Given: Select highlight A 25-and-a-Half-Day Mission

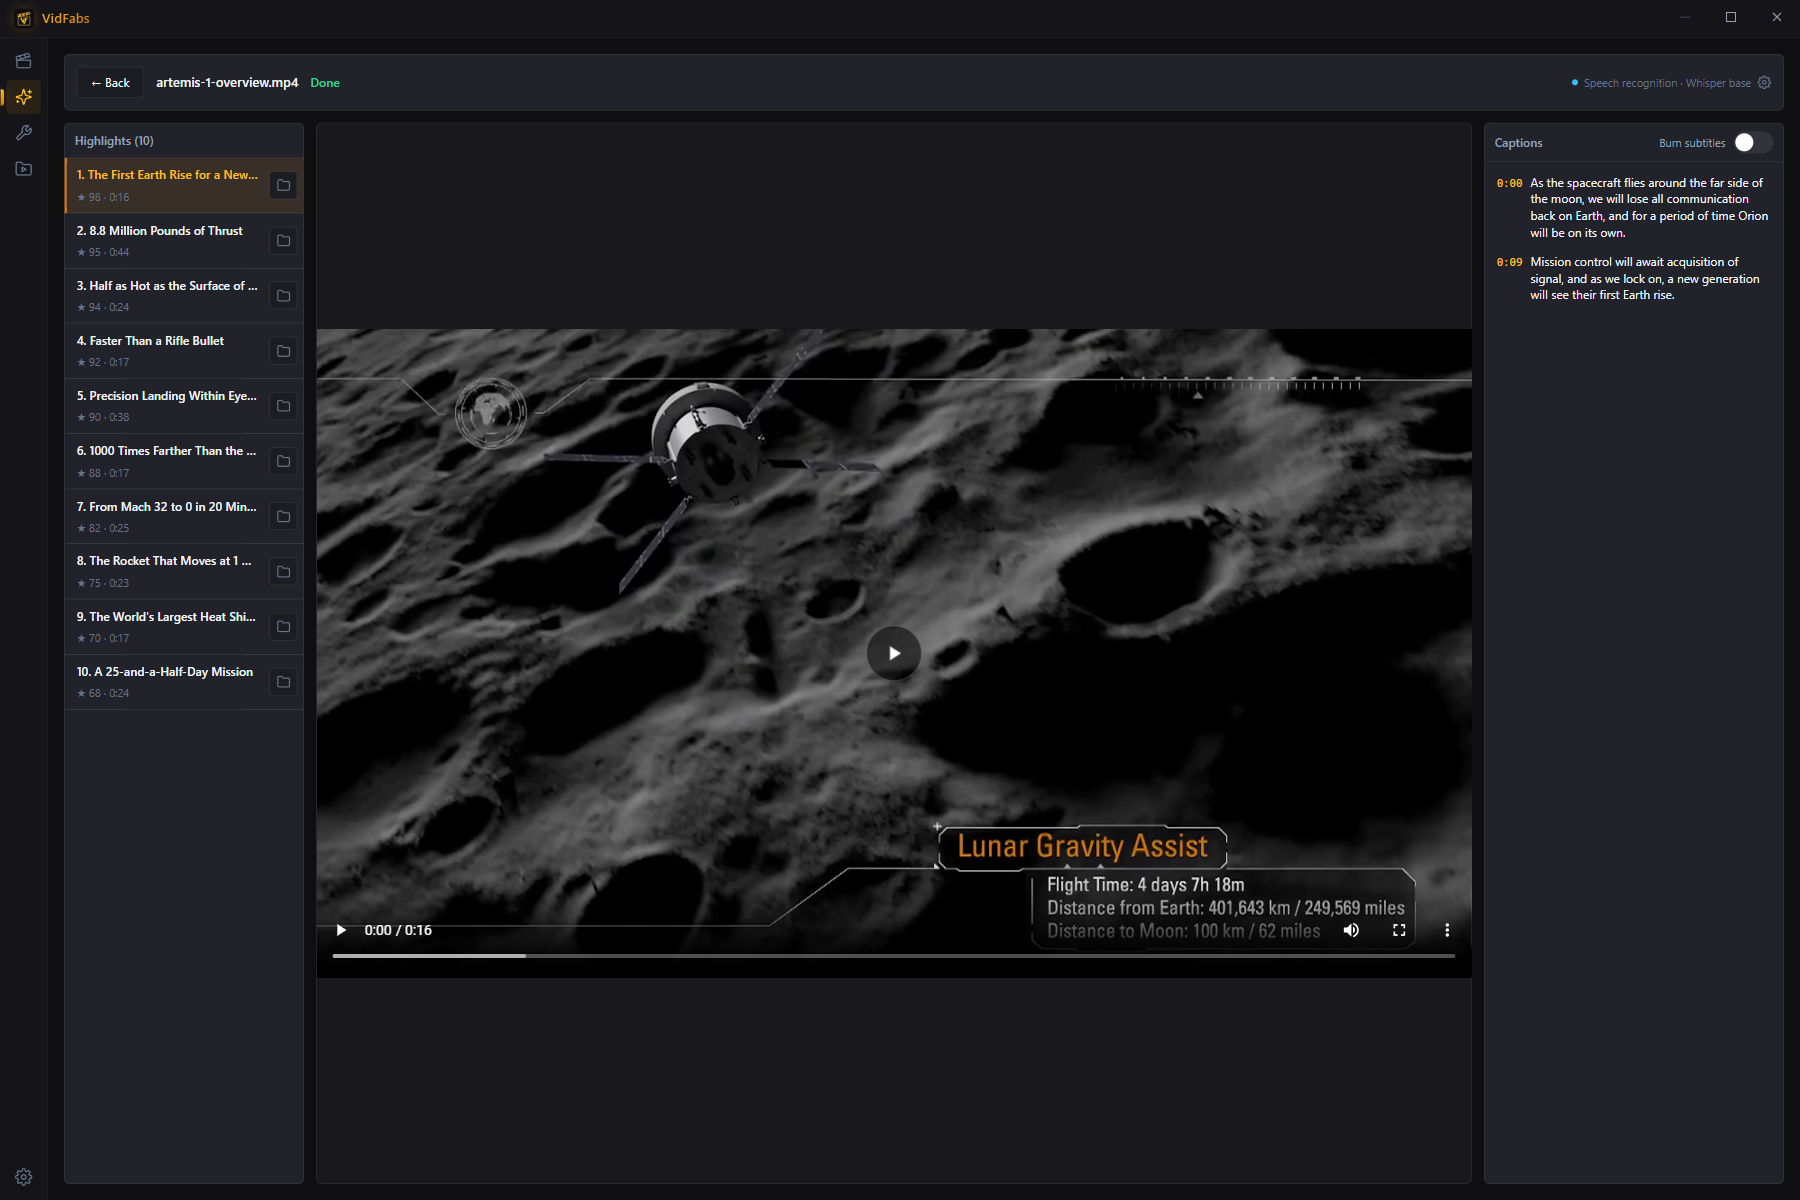Looking at the screenshot, I should pyautogui.click(x=166, y=682).
